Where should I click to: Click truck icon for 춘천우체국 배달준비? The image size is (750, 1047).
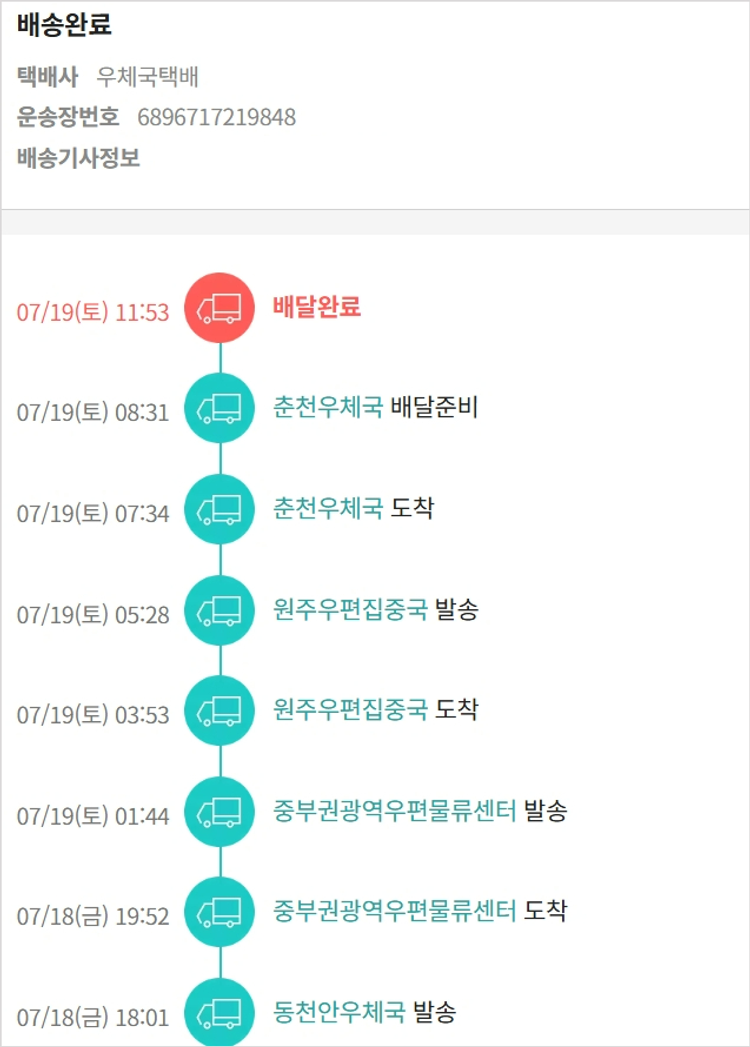220,408
